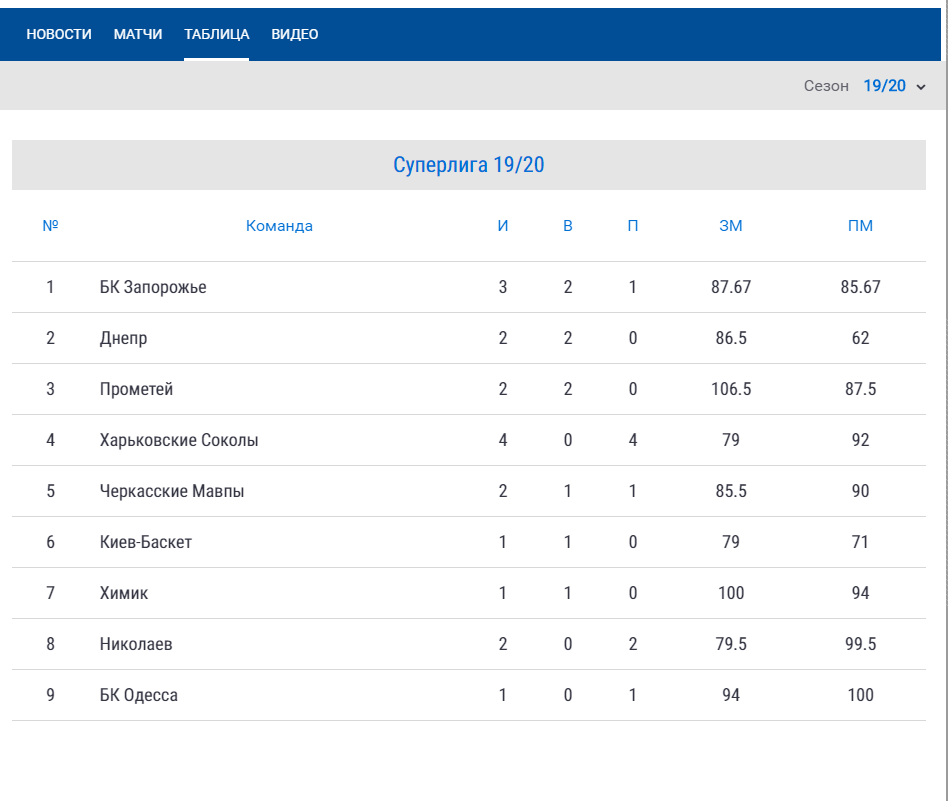Sort table by ЗМ column
This screenshot has width=948, height=801.
point(731,226)
